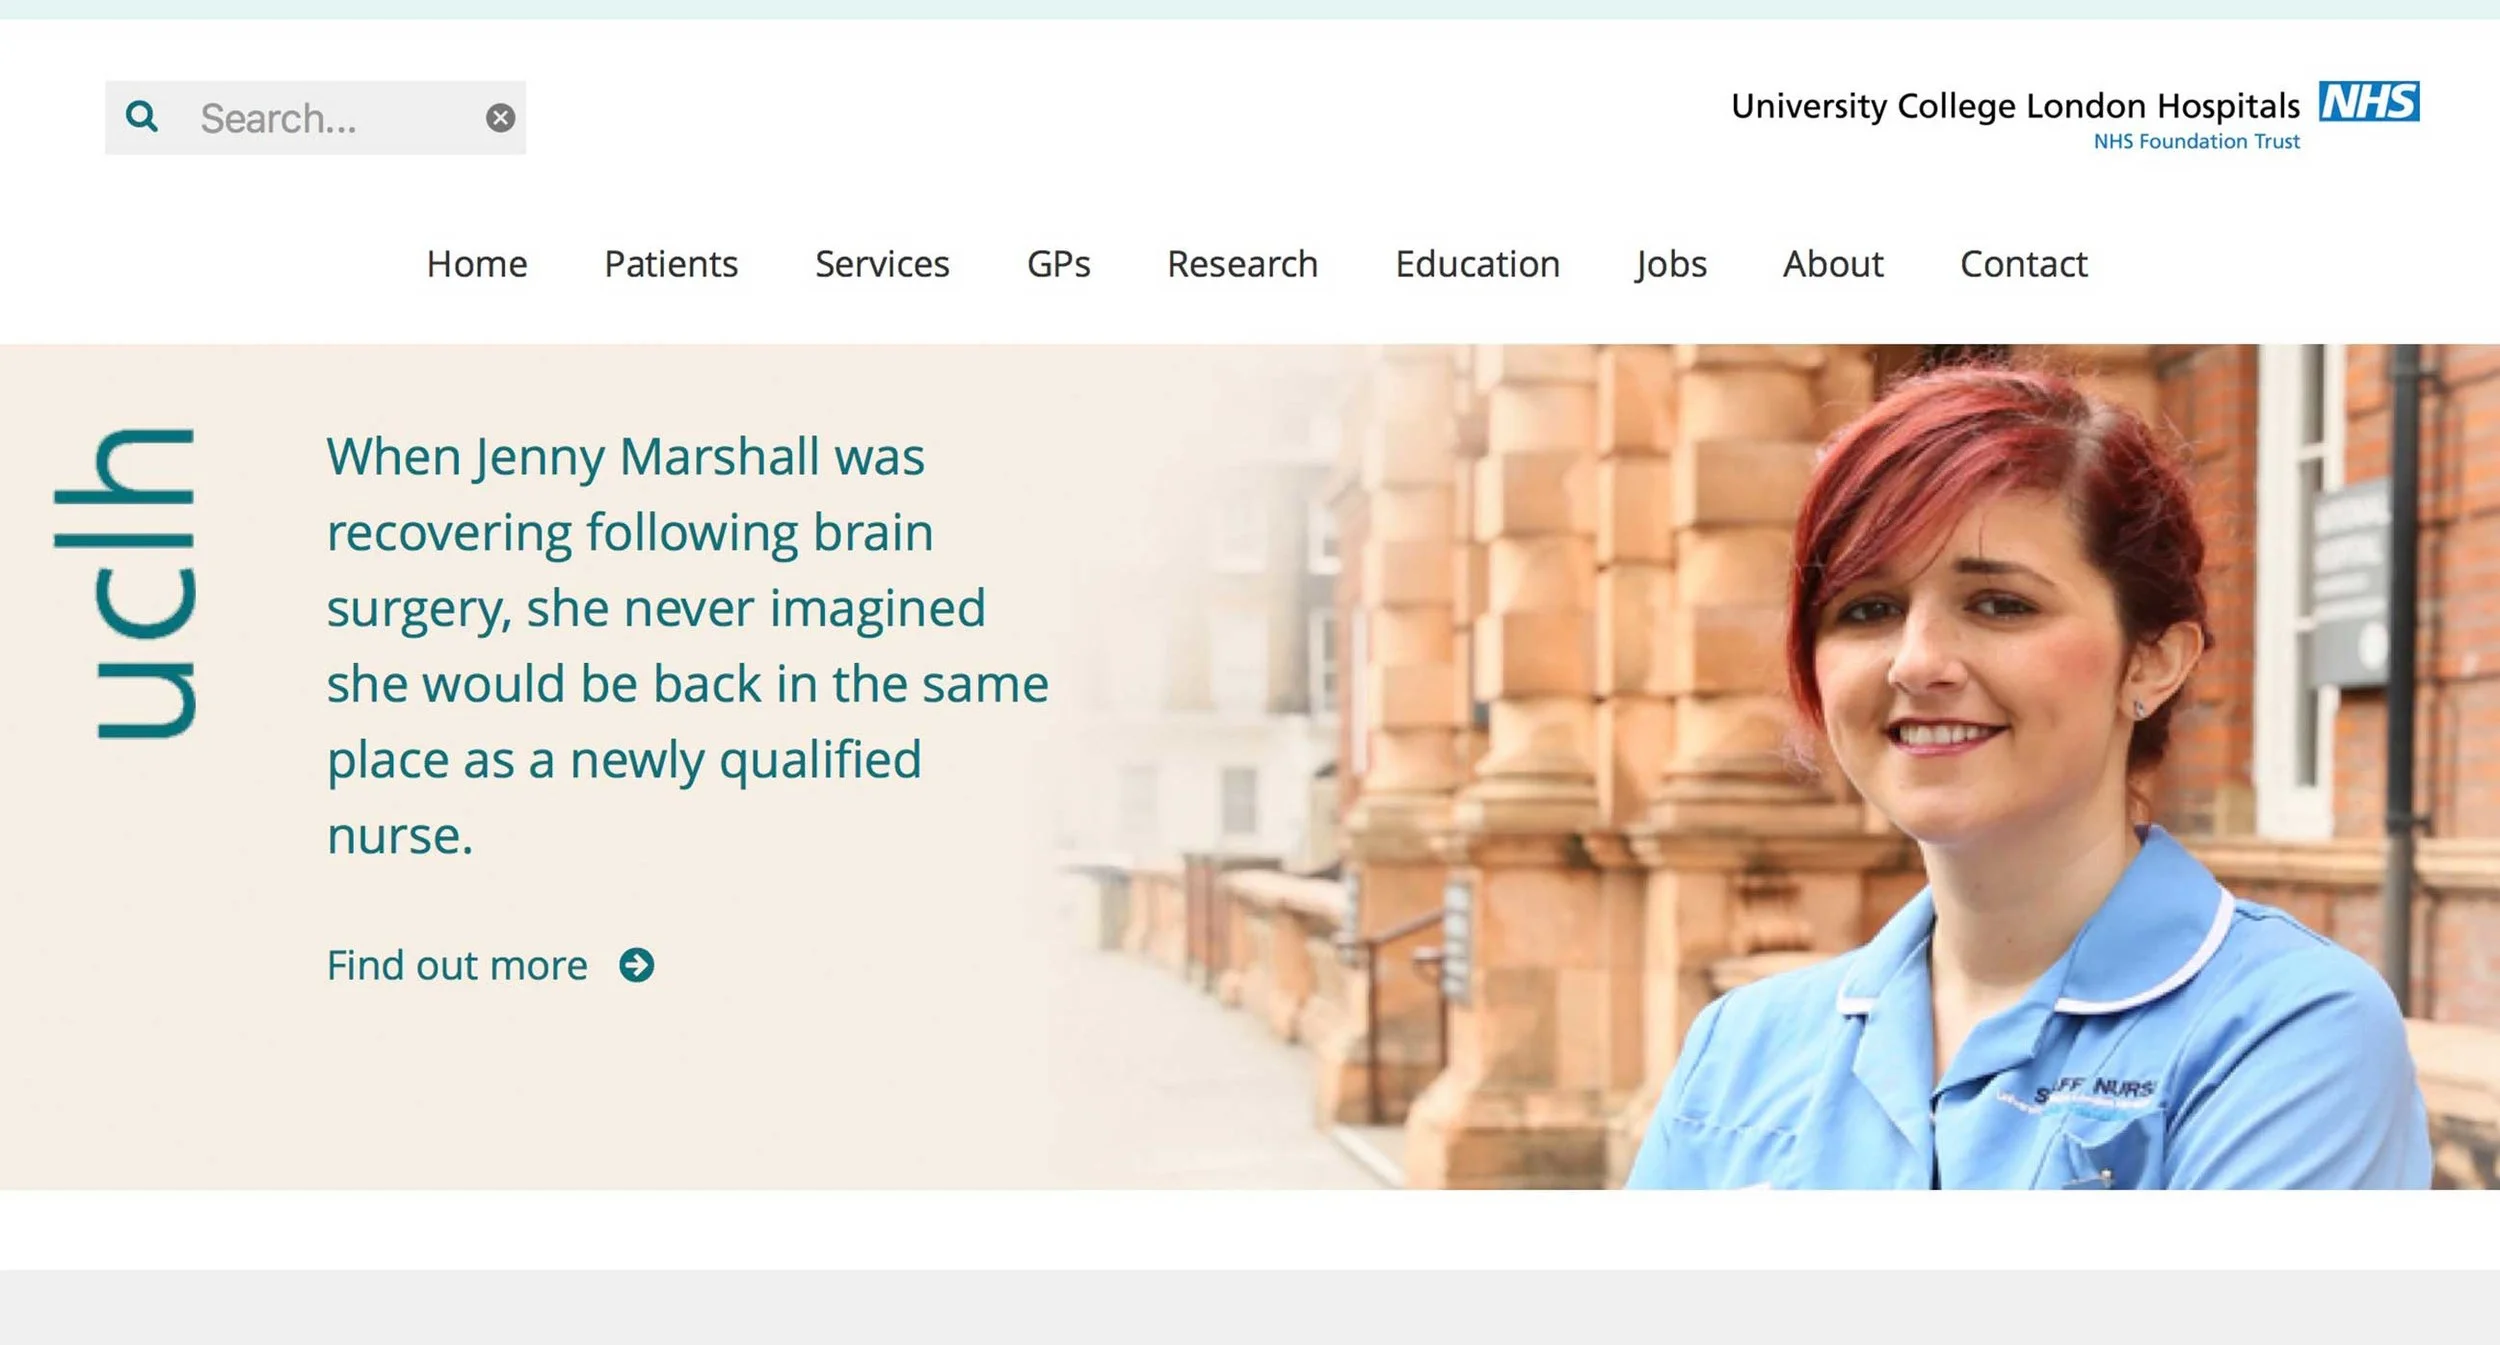The width and height of the screenshot is (2500, 1345).
Task: Click the Jenny Marshall story headline
Action: point(687,645)
